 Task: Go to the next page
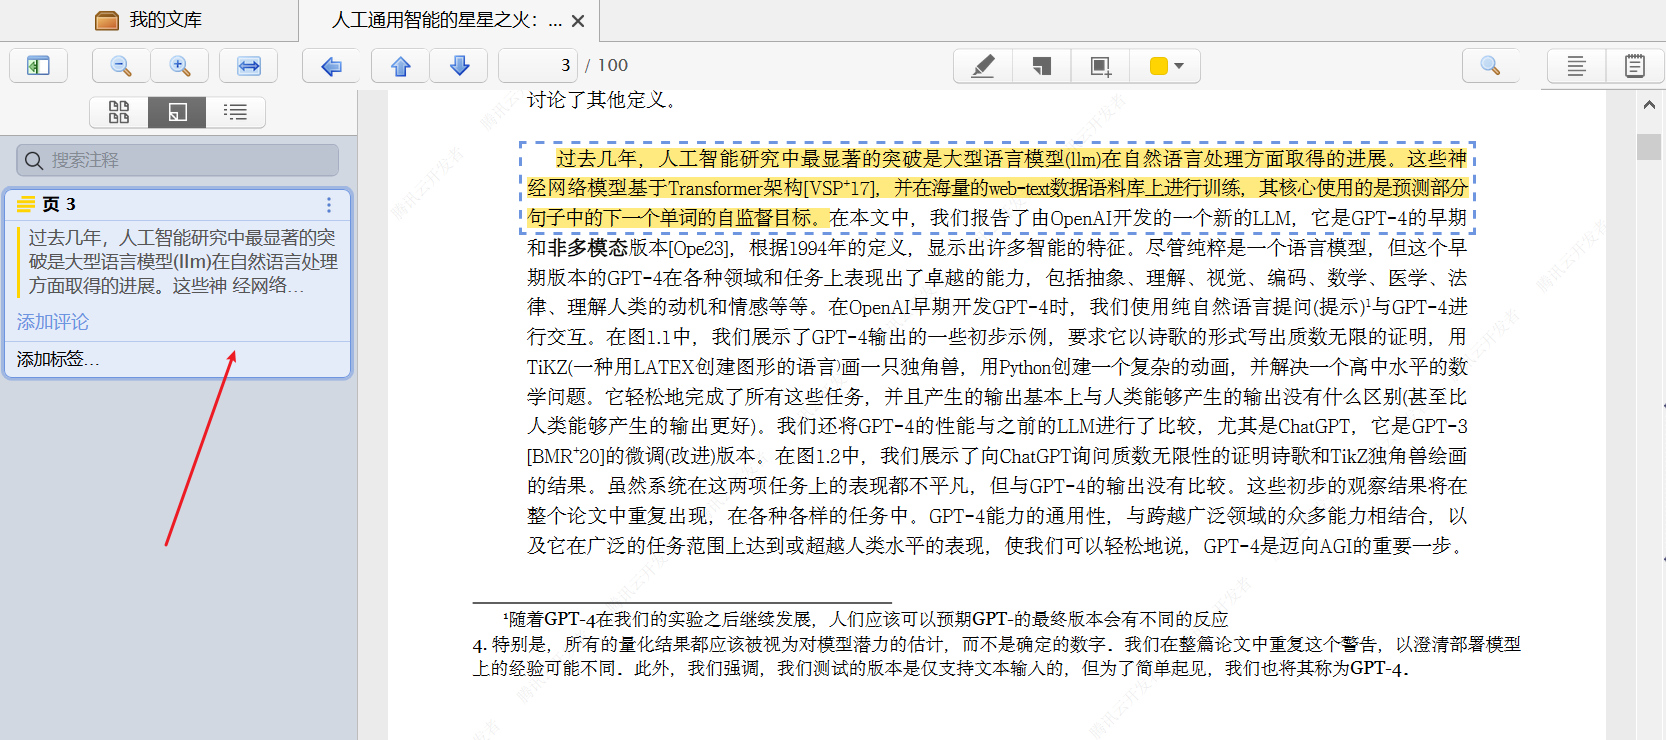459,66
